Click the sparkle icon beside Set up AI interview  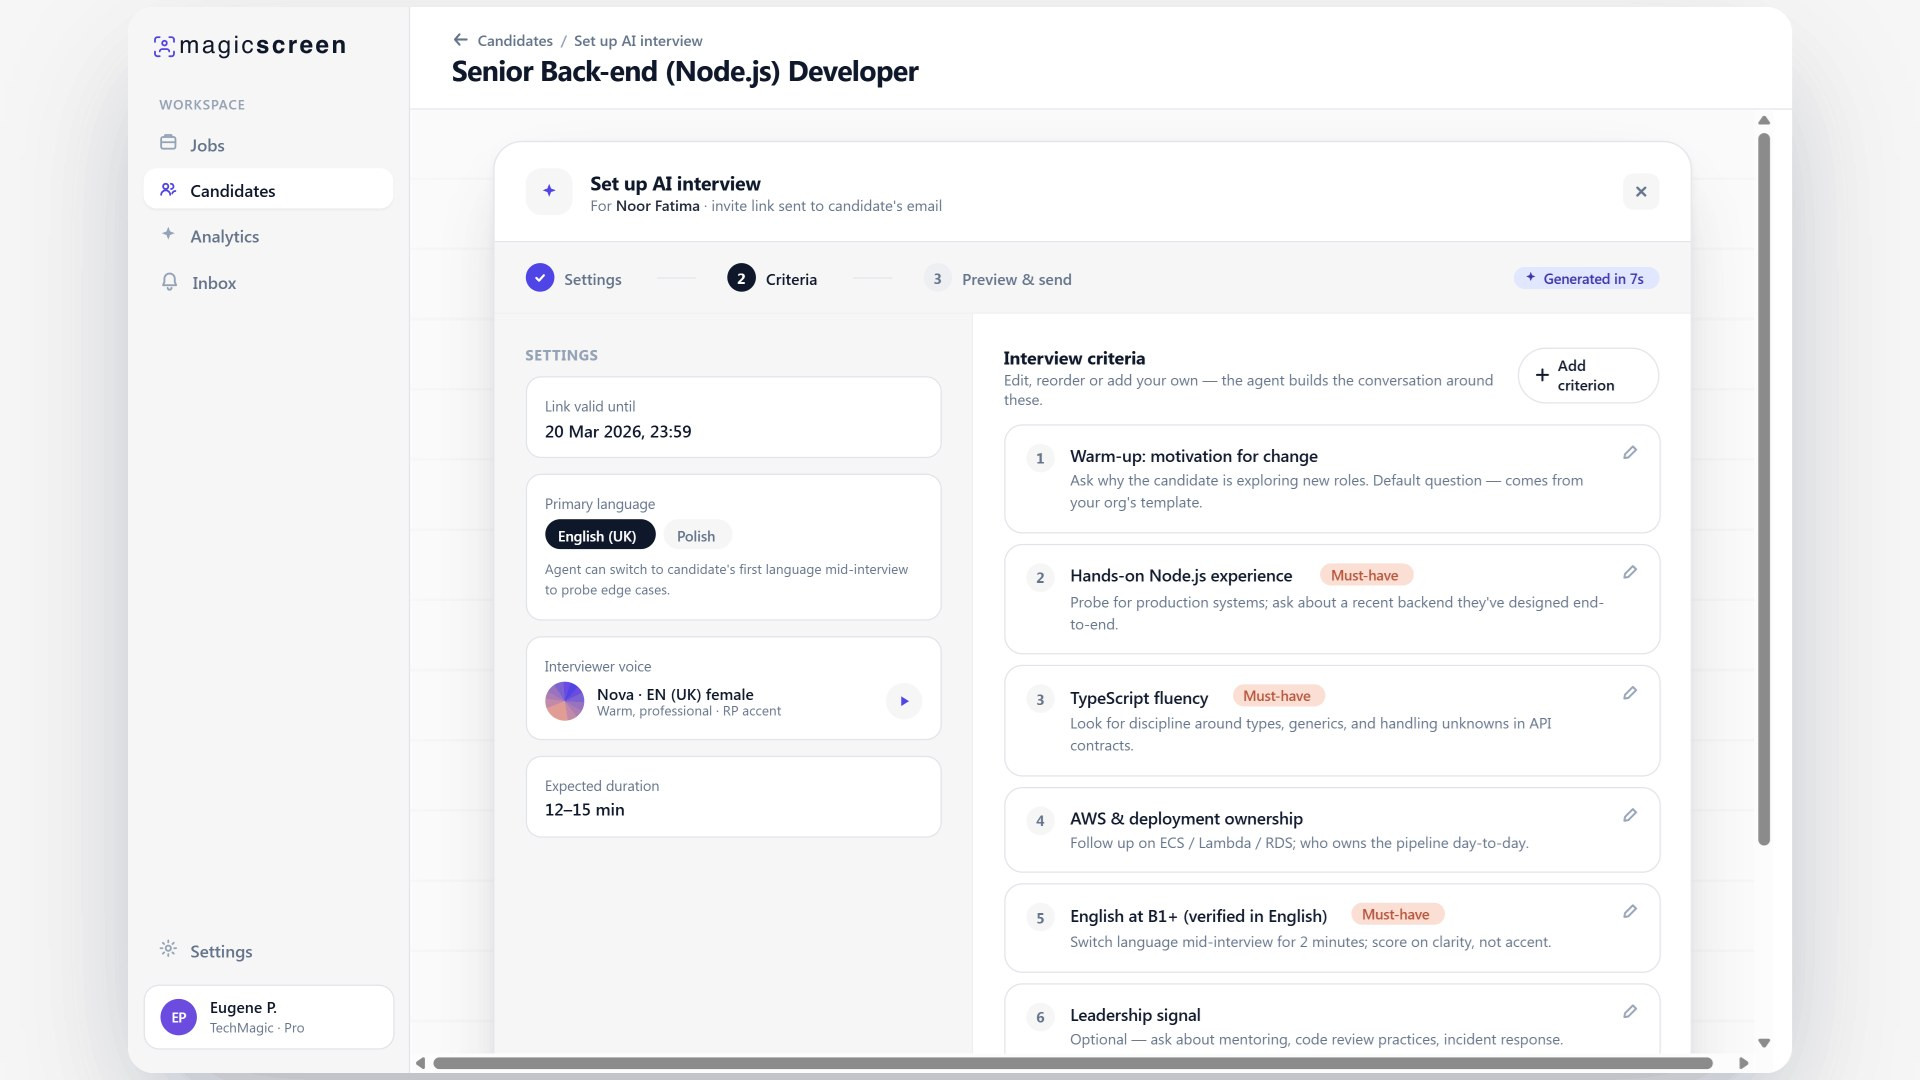point(549,191)
